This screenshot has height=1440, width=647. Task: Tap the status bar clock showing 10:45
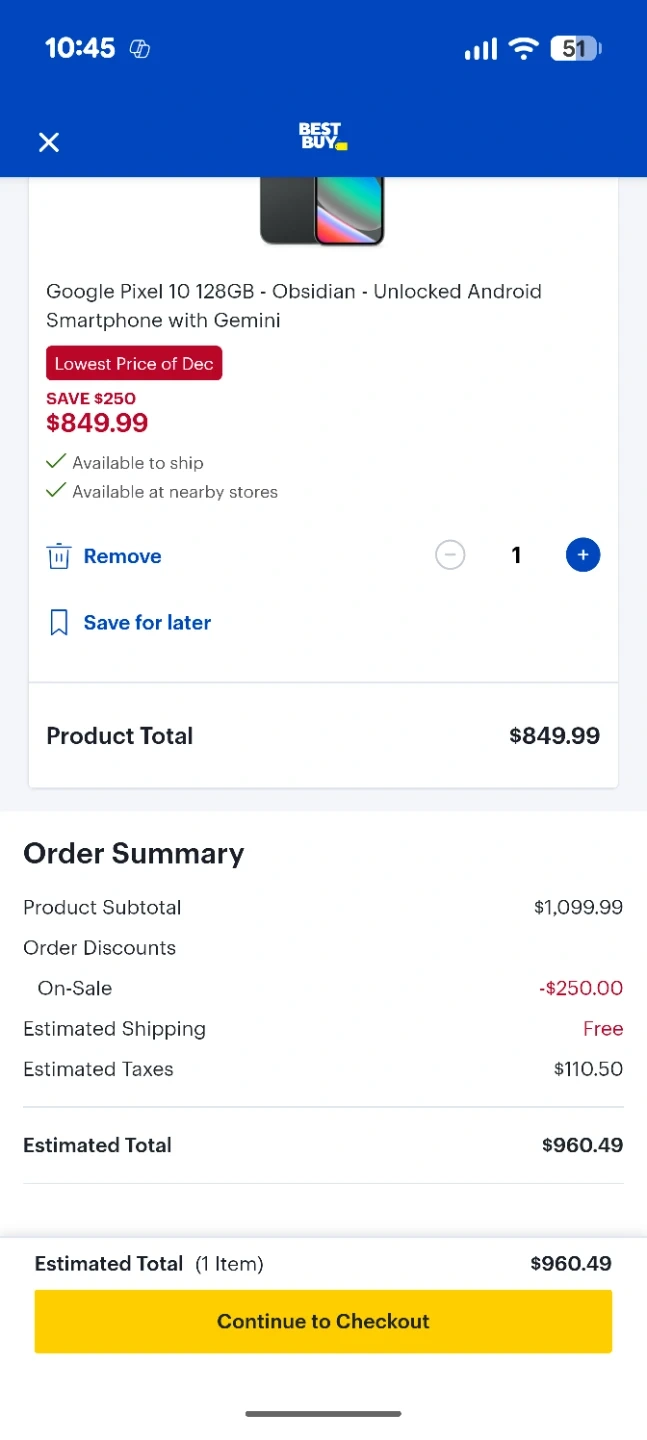point(80,48)
